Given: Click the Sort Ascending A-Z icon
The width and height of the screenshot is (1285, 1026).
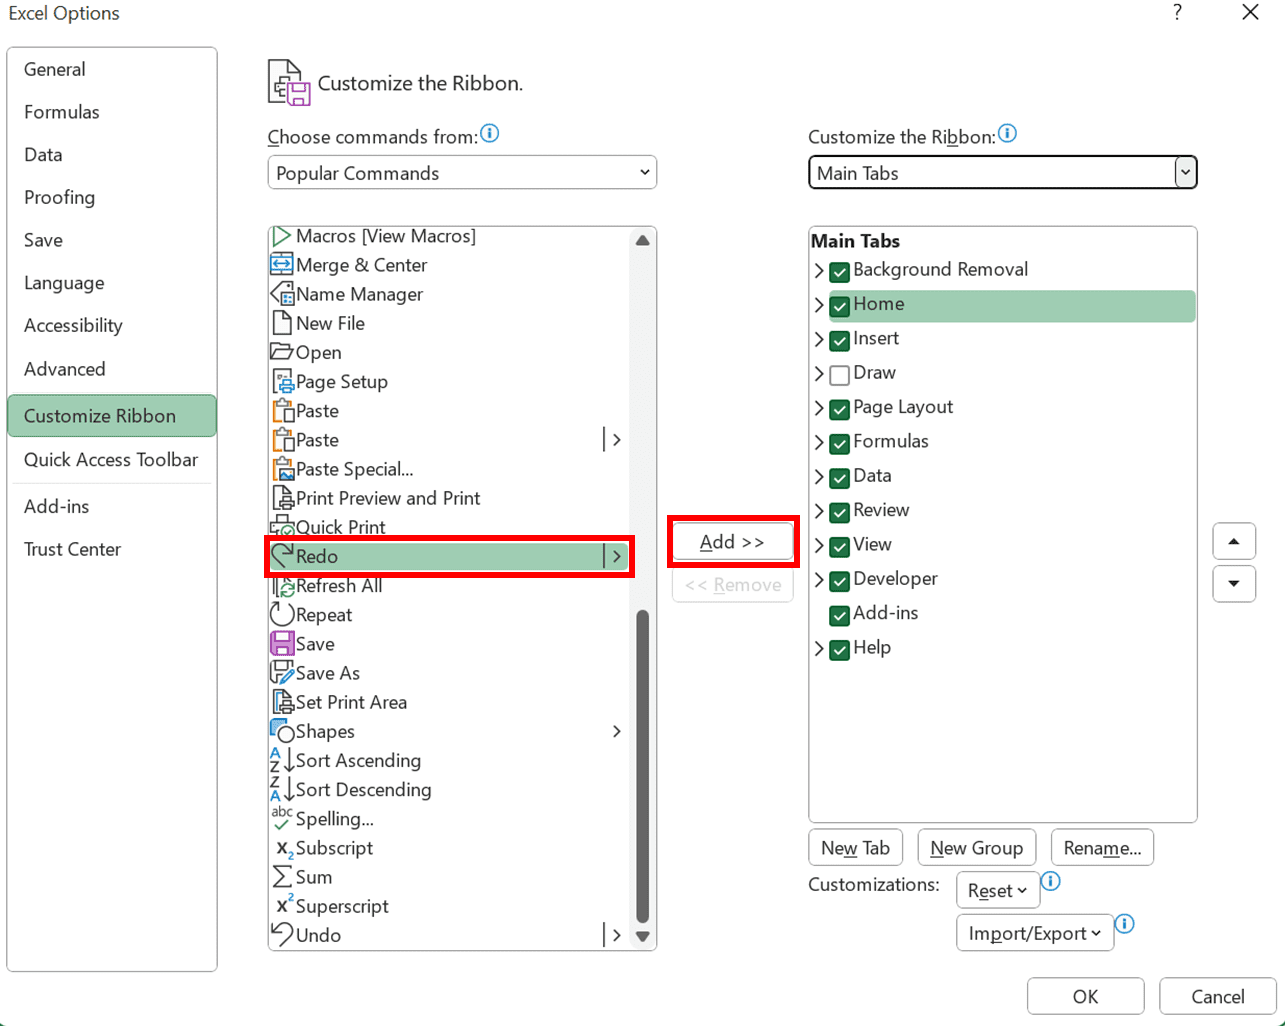Looking at the screenshot, I should click(x=282, y=760).
